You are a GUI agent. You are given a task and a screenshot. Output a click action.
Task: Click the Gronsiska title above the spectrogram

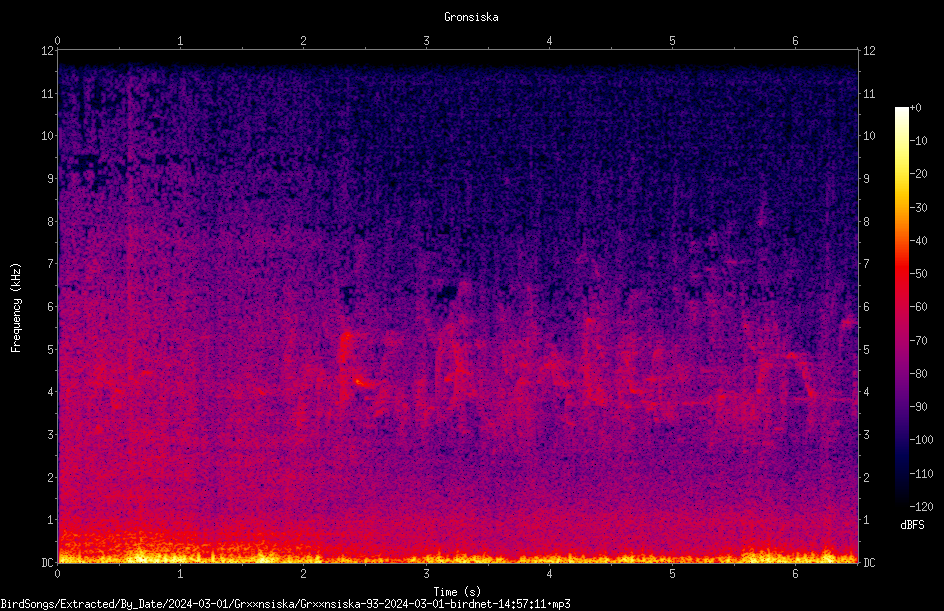coord(471,17)
